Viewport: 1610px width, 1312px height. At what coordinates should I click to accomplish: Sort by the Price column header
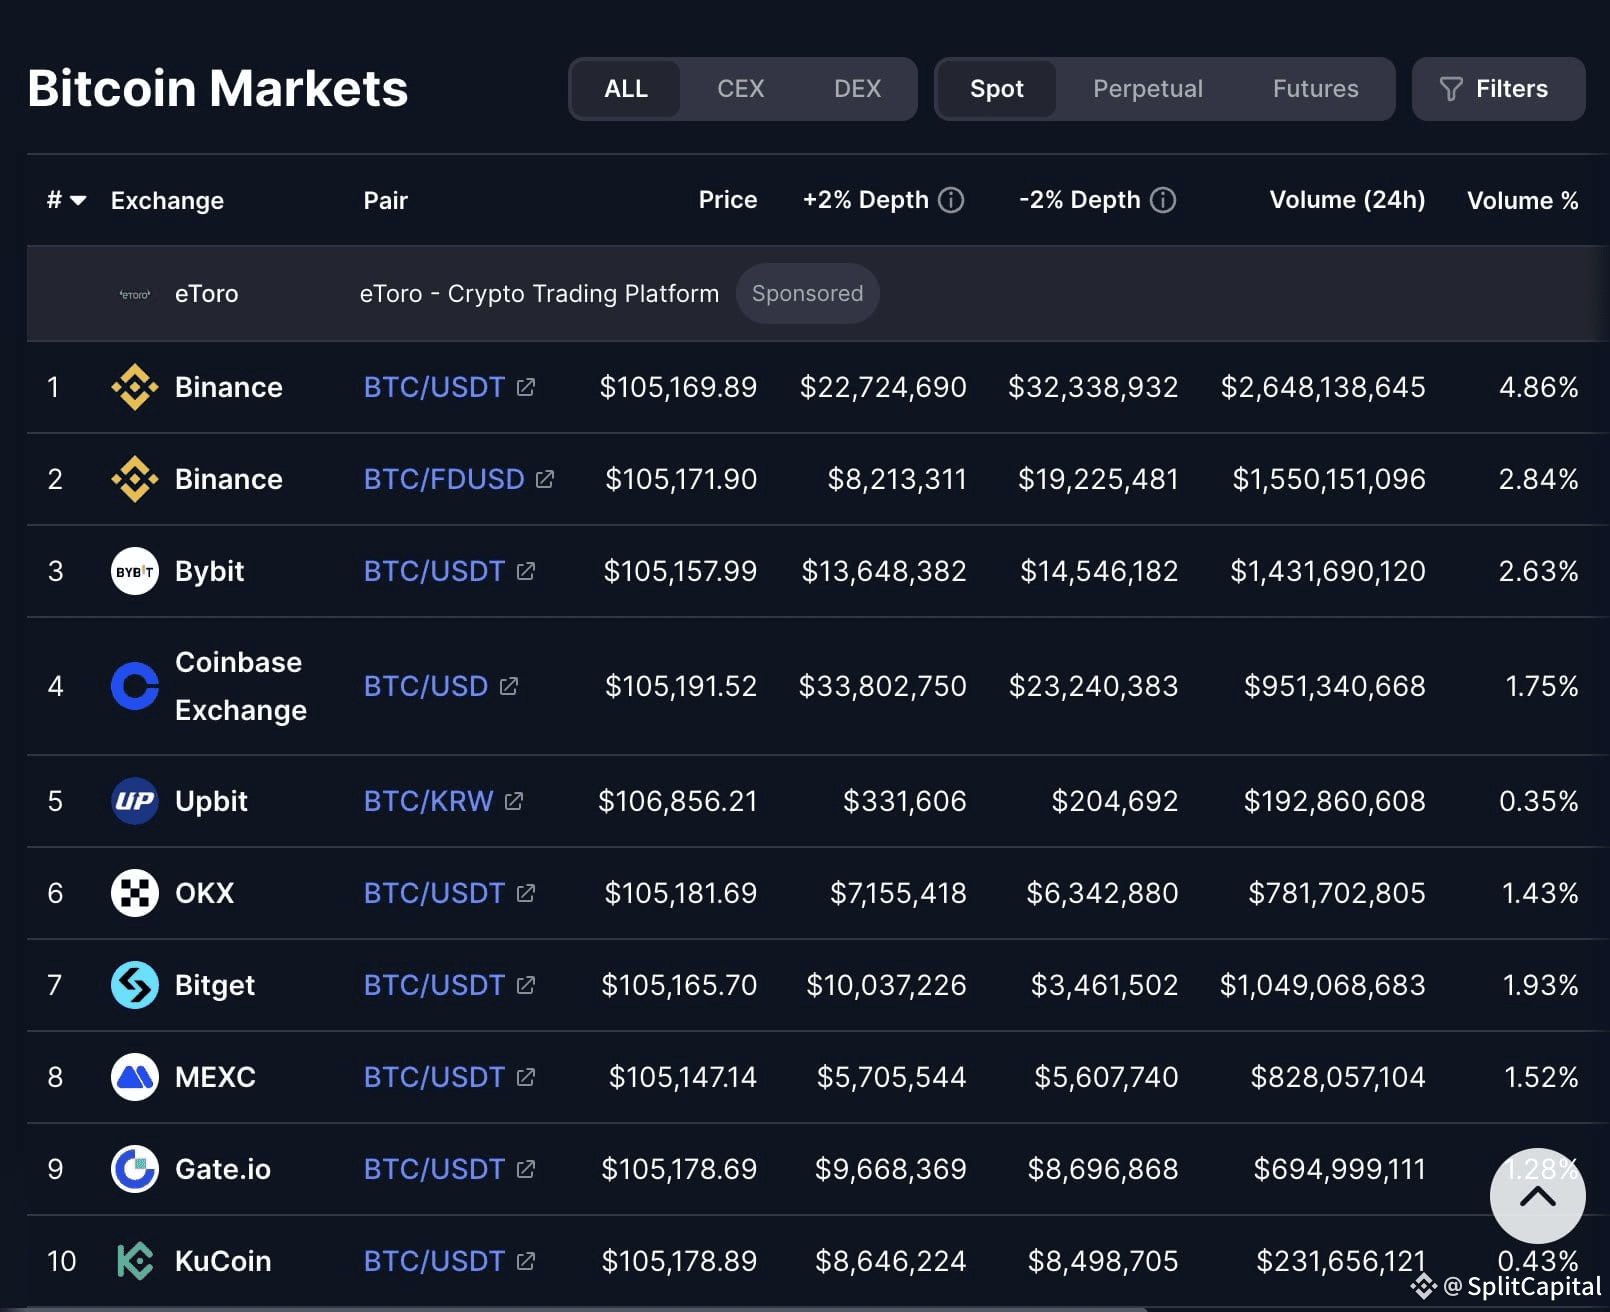click(x=728, y=200)
